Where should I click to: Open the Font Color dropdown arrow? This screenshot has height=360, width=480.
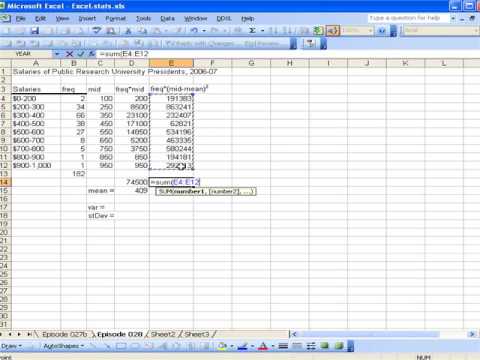[273, 346]
